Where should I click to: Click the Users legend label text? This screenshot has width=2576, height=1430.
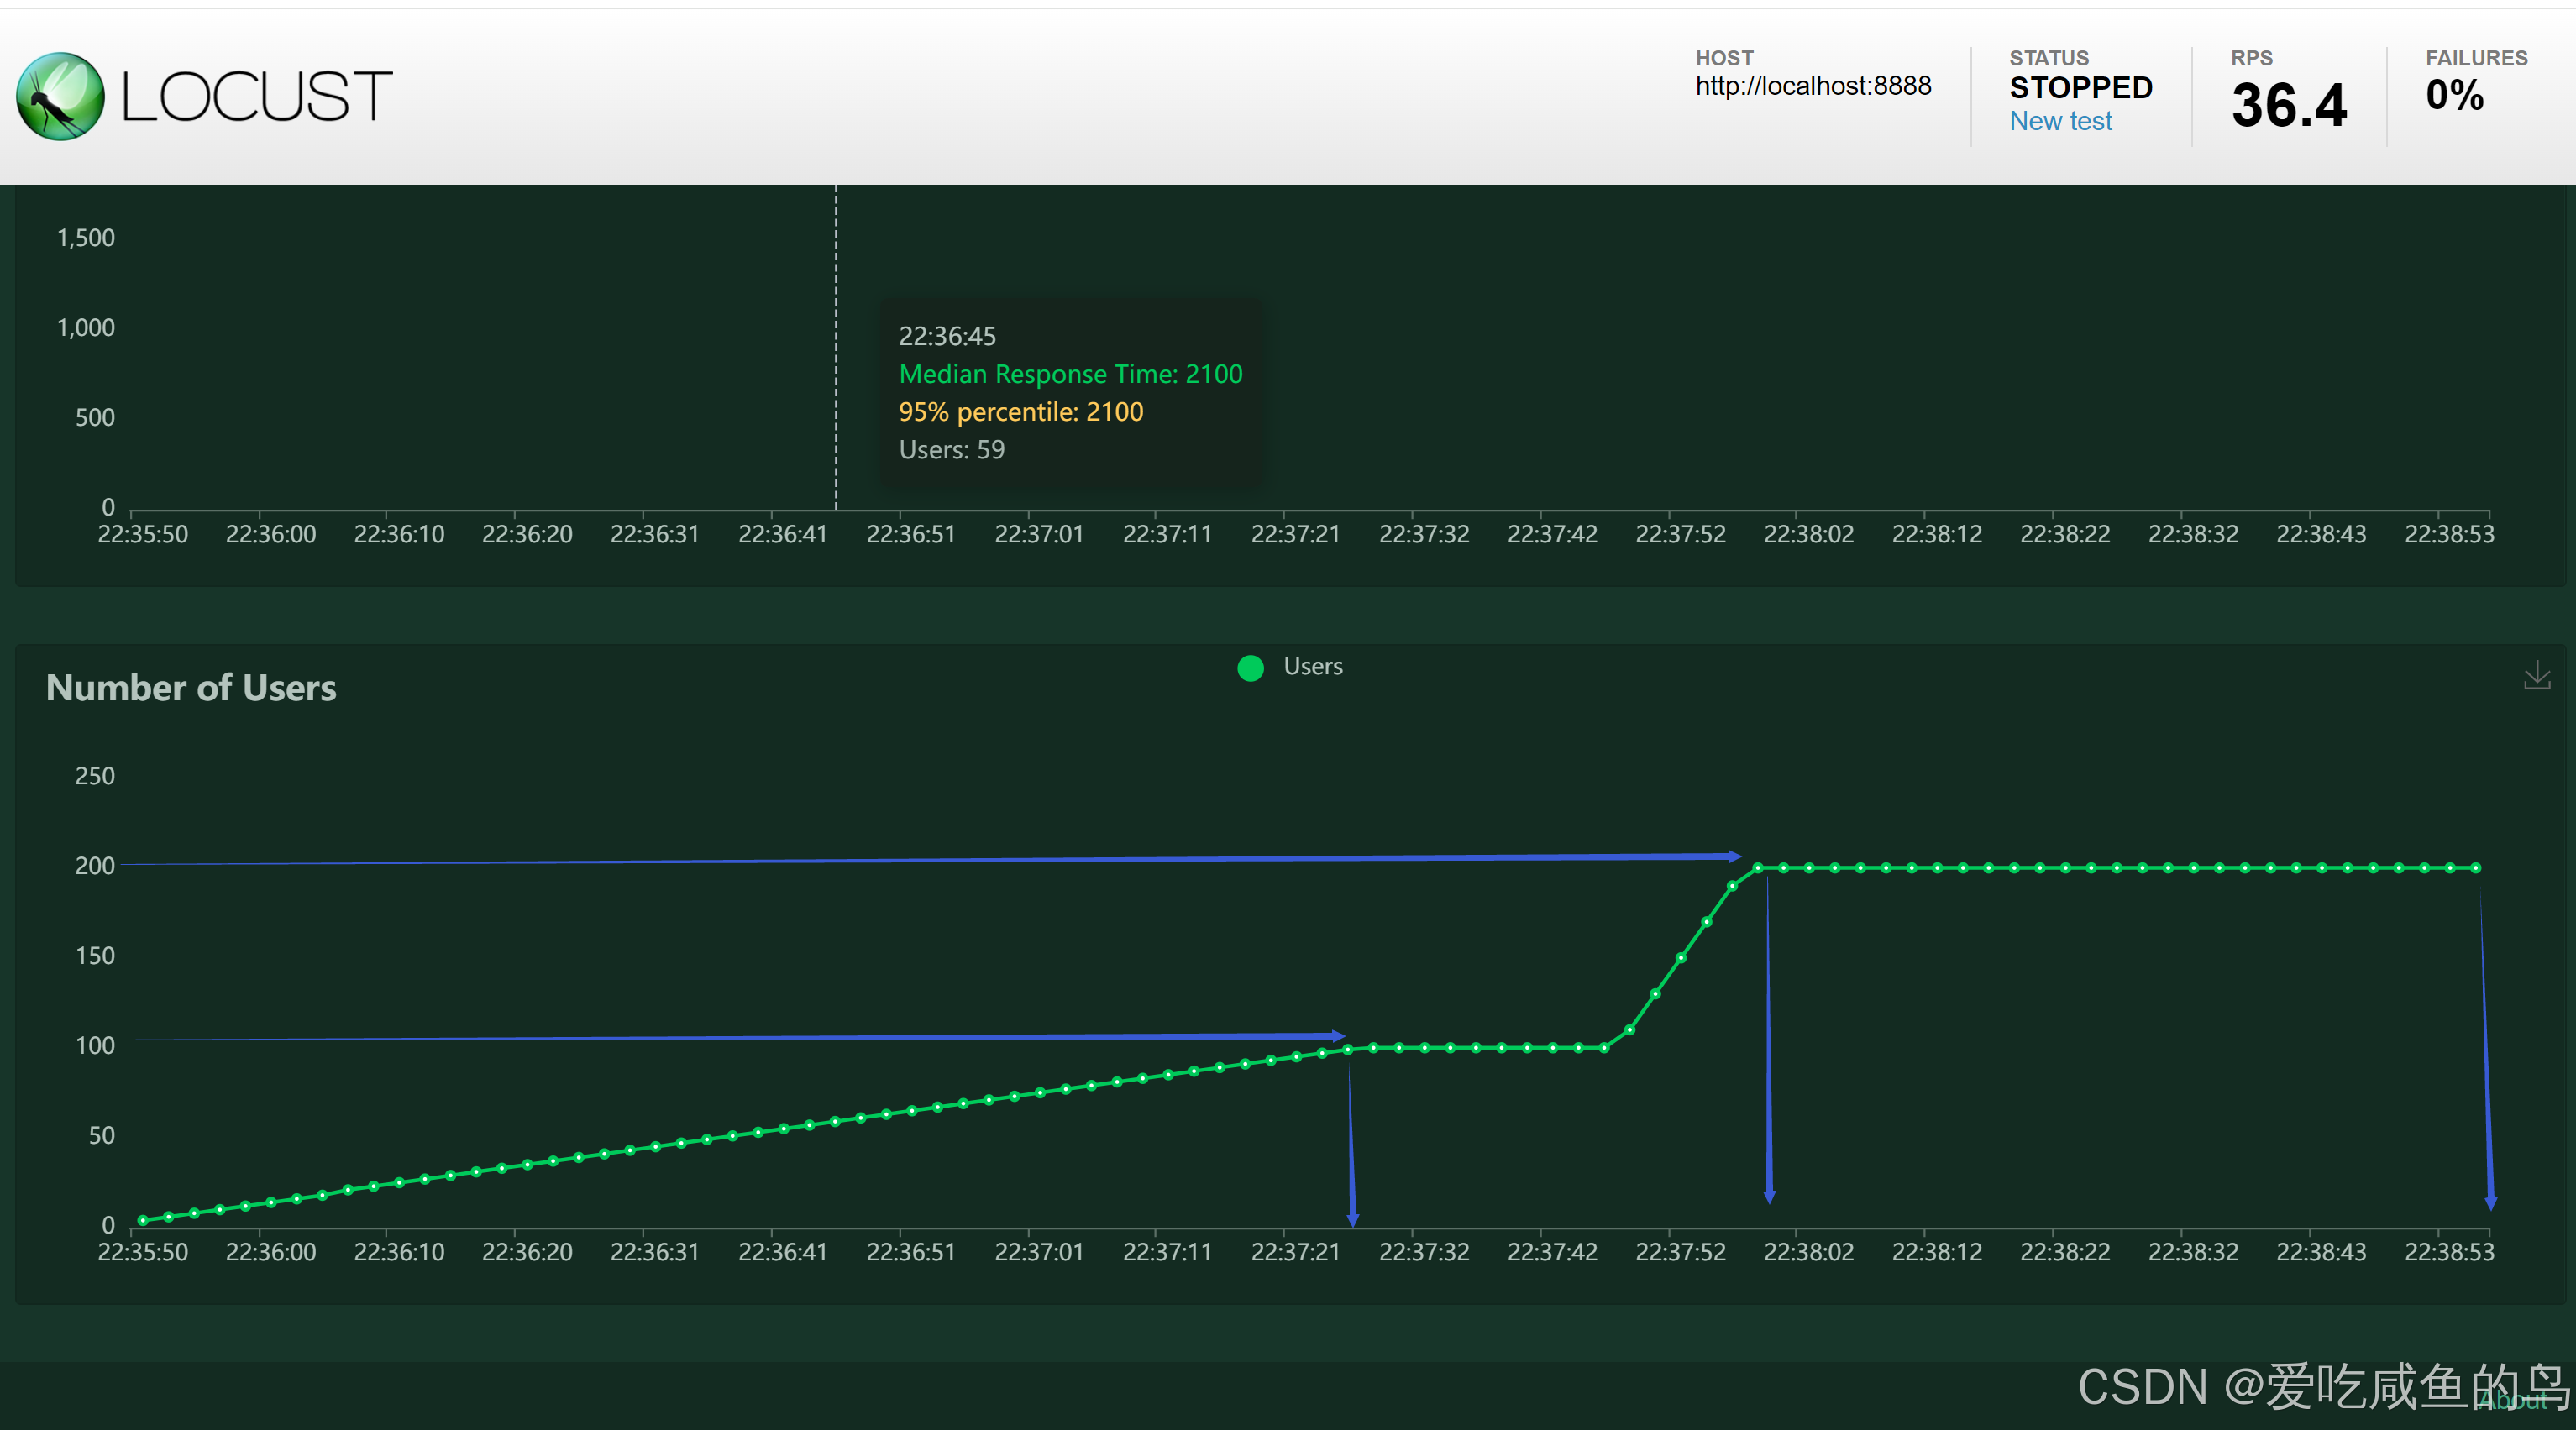[x=1312, y=666]
